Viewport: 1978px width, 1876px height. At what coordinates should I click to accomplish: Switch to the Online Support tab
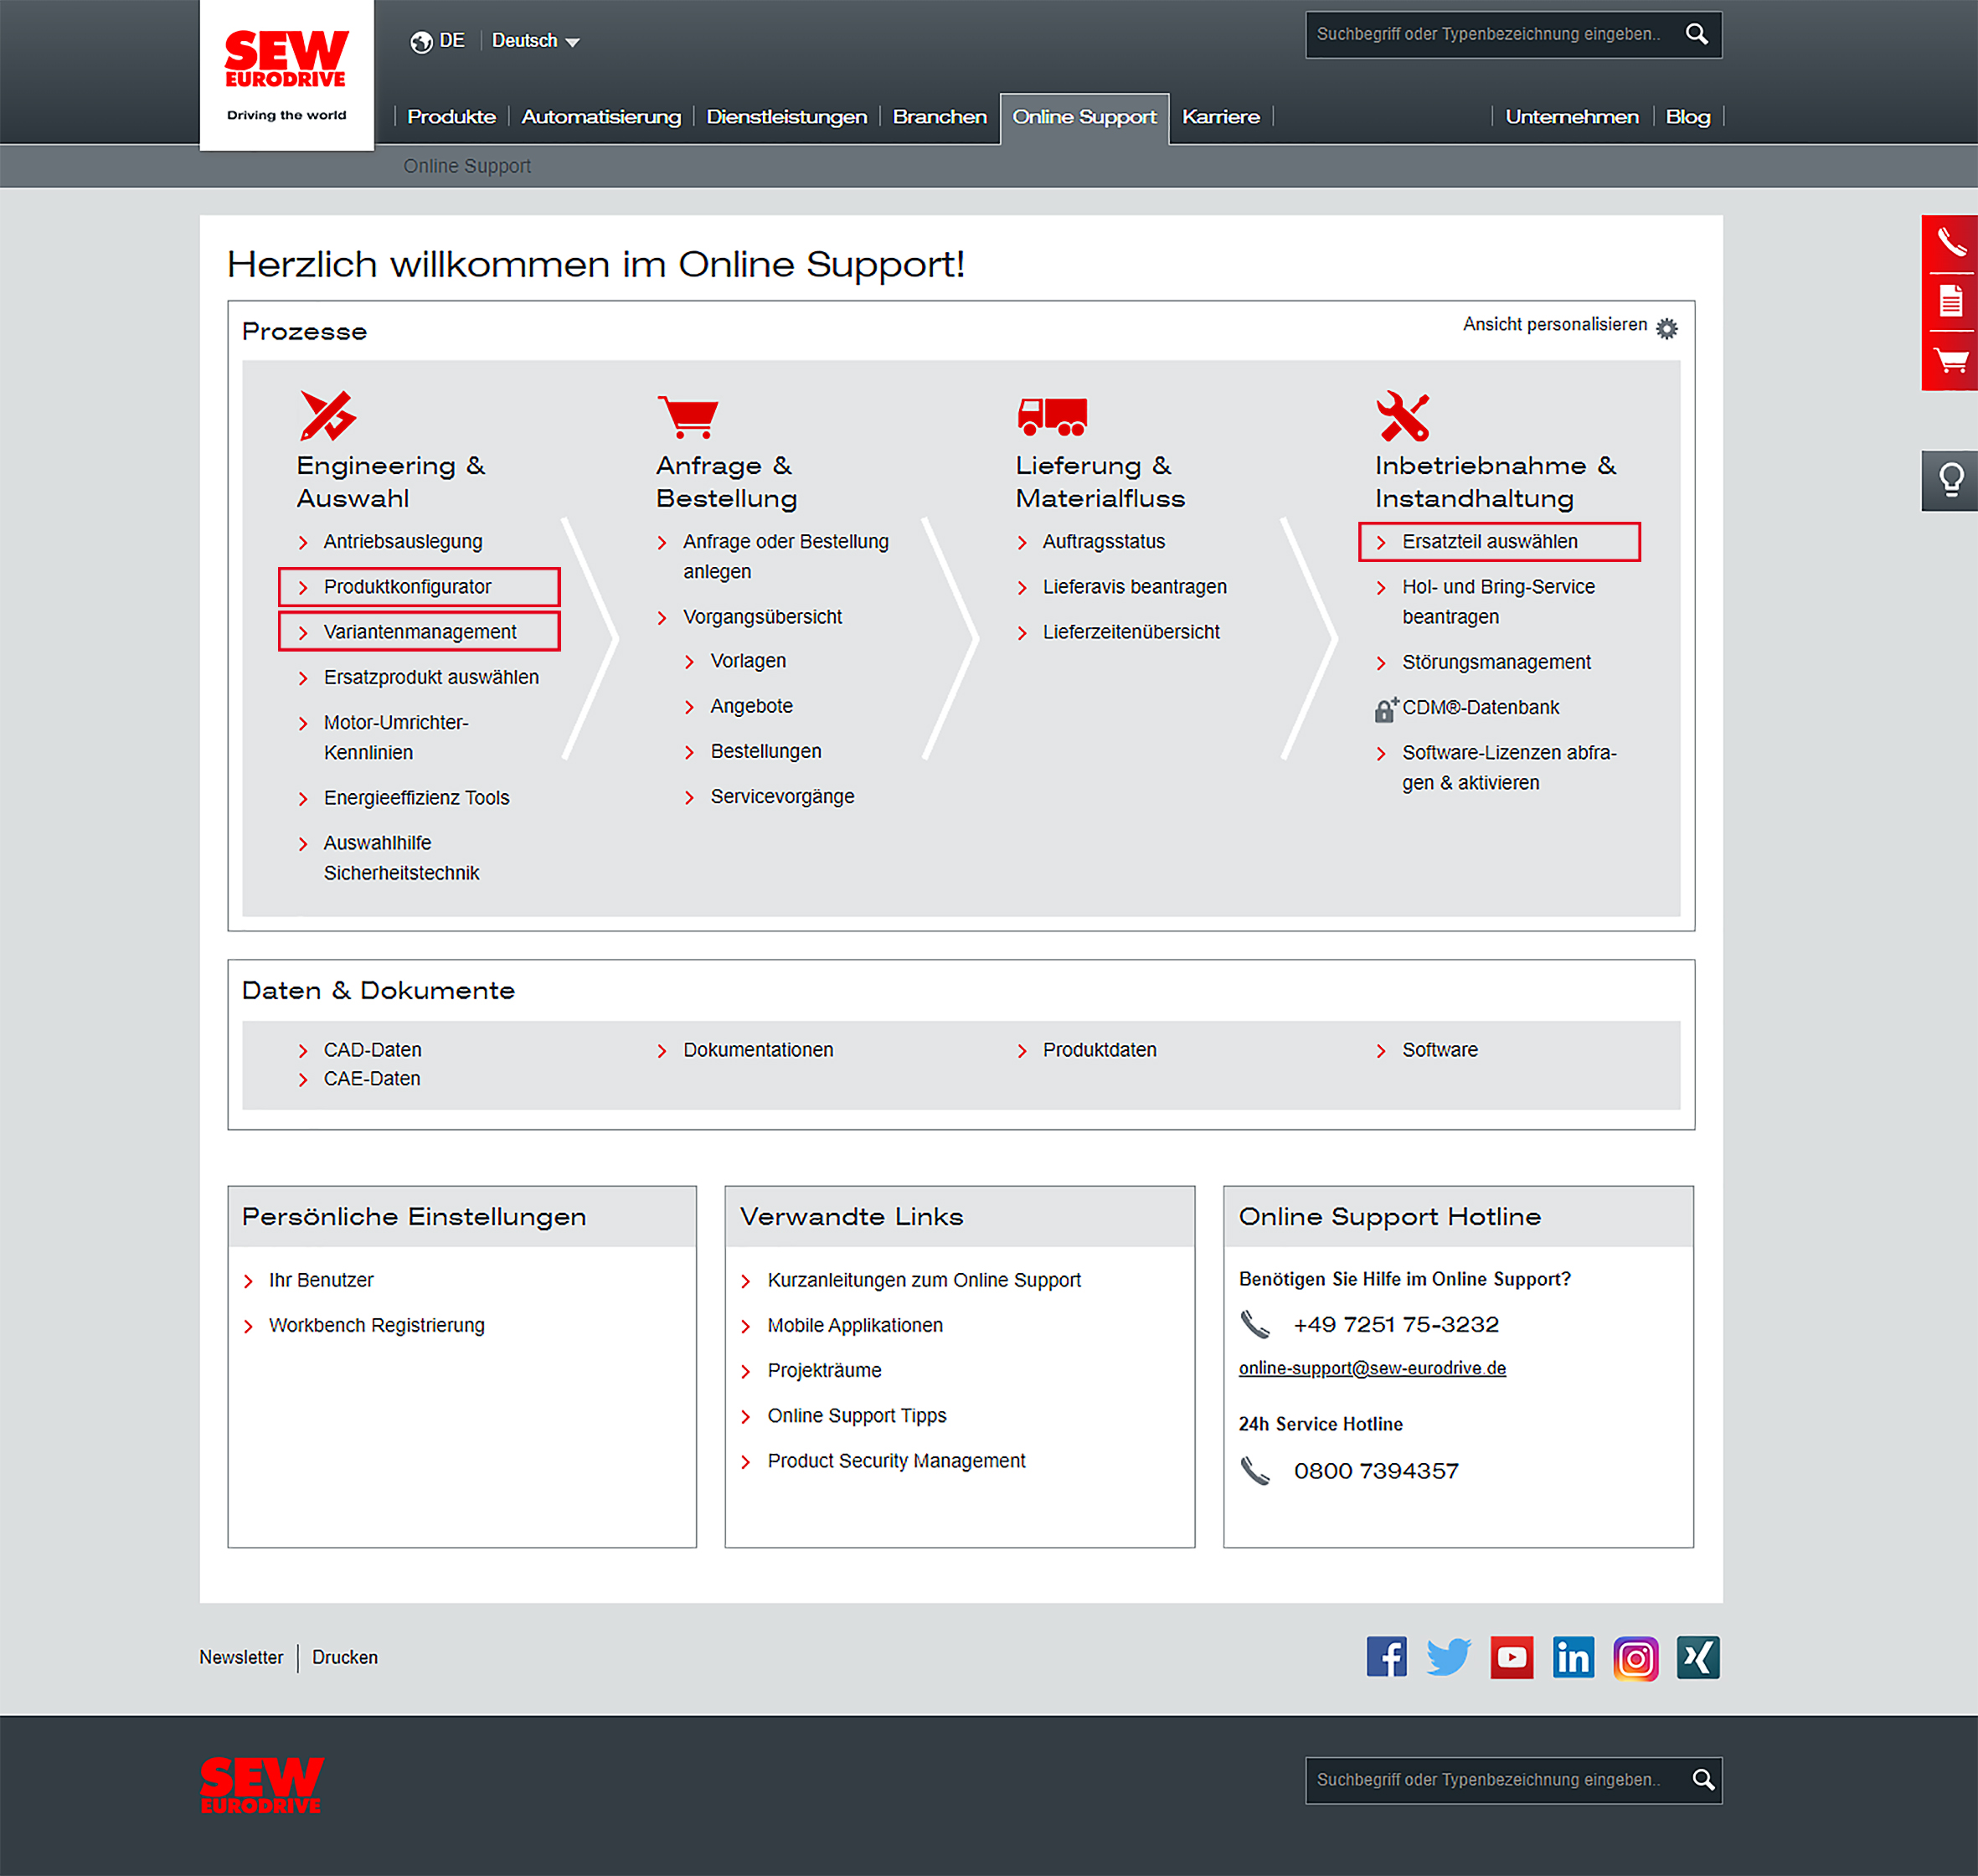coord(1084,117)
